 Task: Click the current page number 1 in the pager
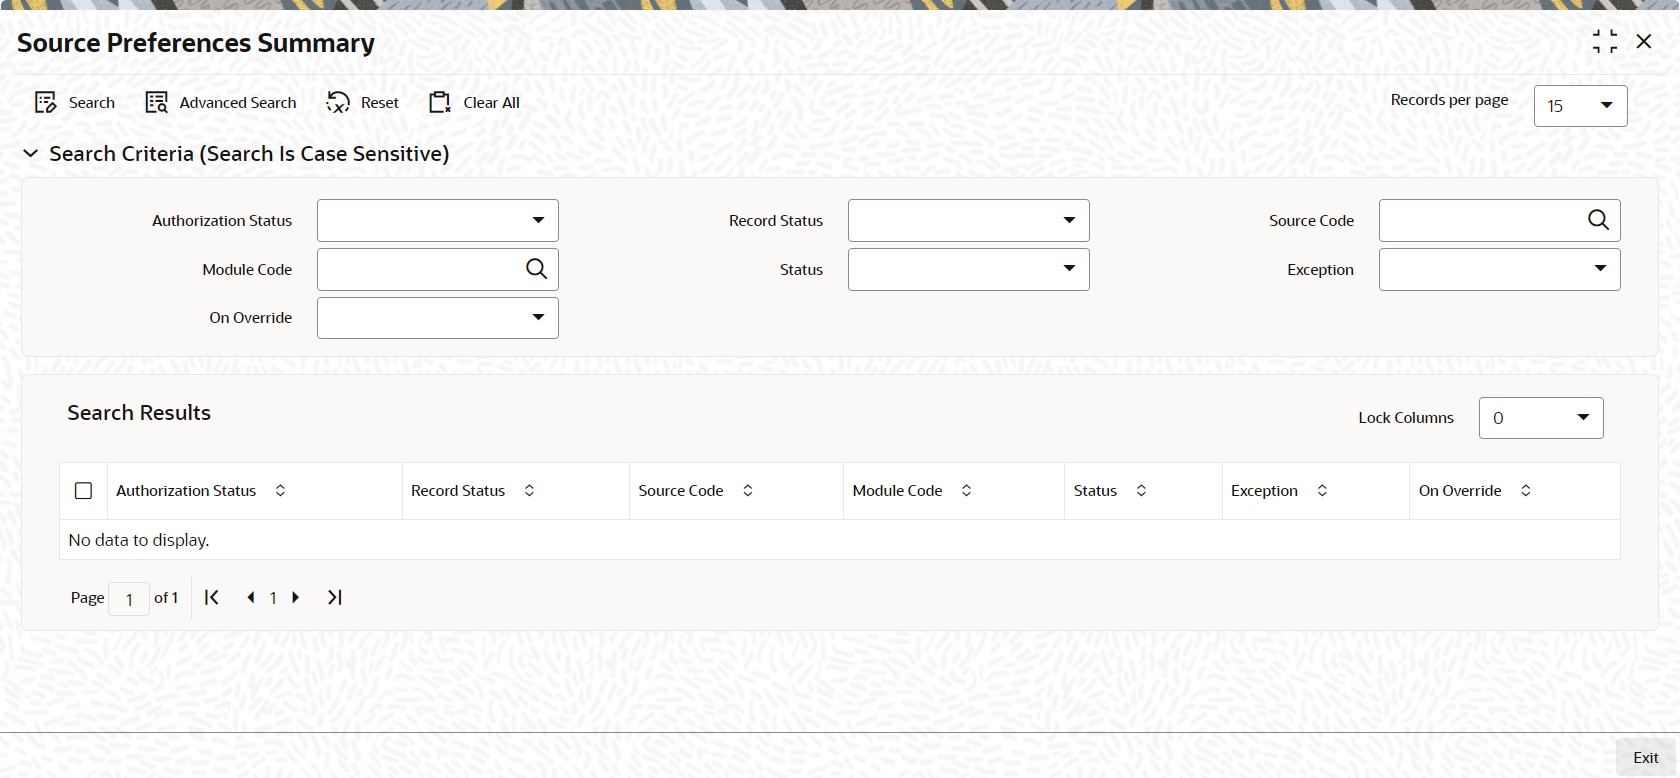point(273,598)
